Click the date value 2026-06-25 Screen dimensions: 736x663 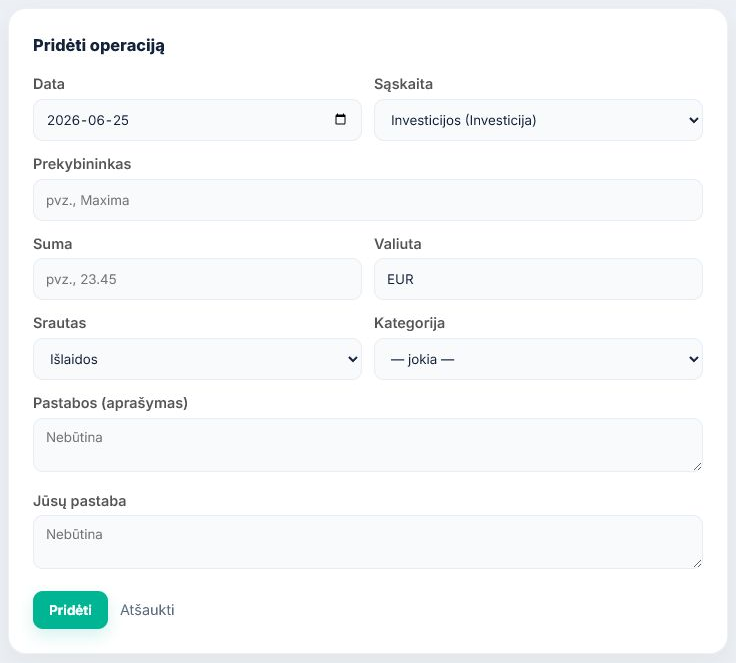(88, 120)
